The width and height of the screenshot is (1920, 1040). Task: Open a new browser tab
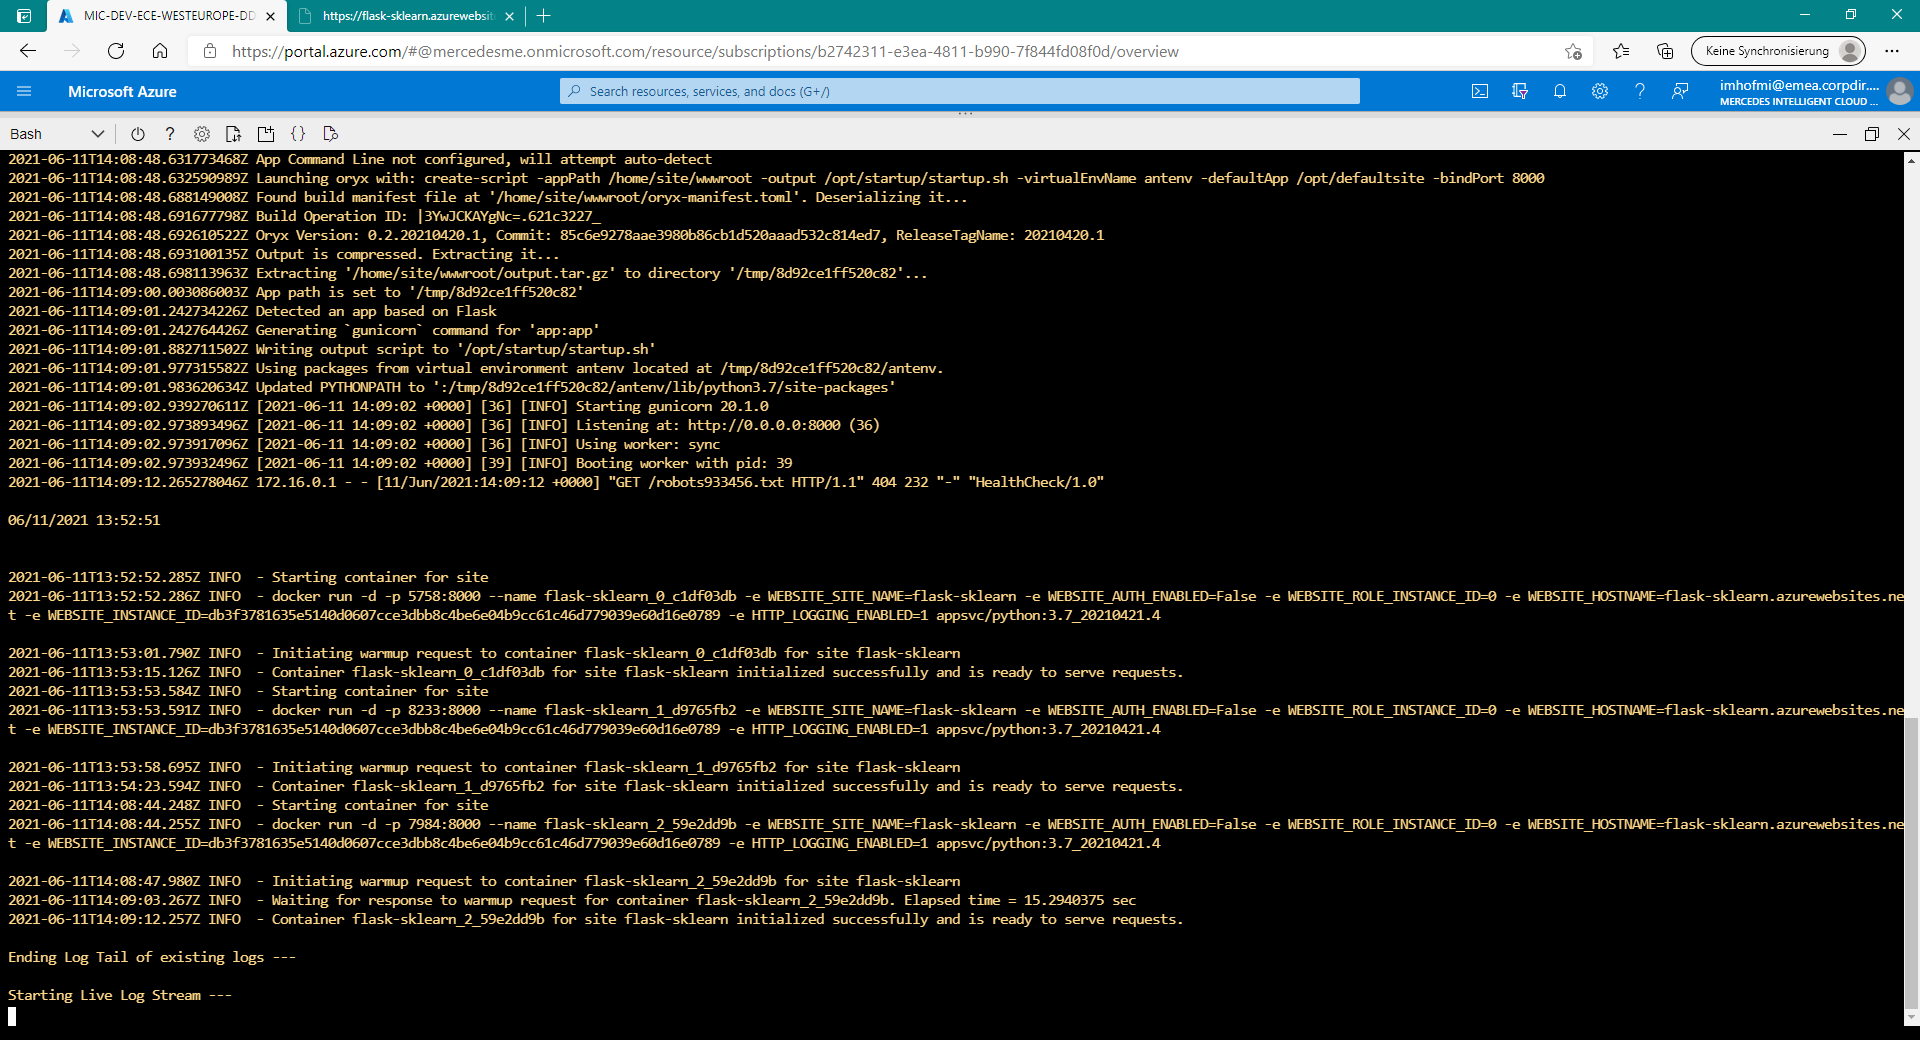[x=544, y=16]
